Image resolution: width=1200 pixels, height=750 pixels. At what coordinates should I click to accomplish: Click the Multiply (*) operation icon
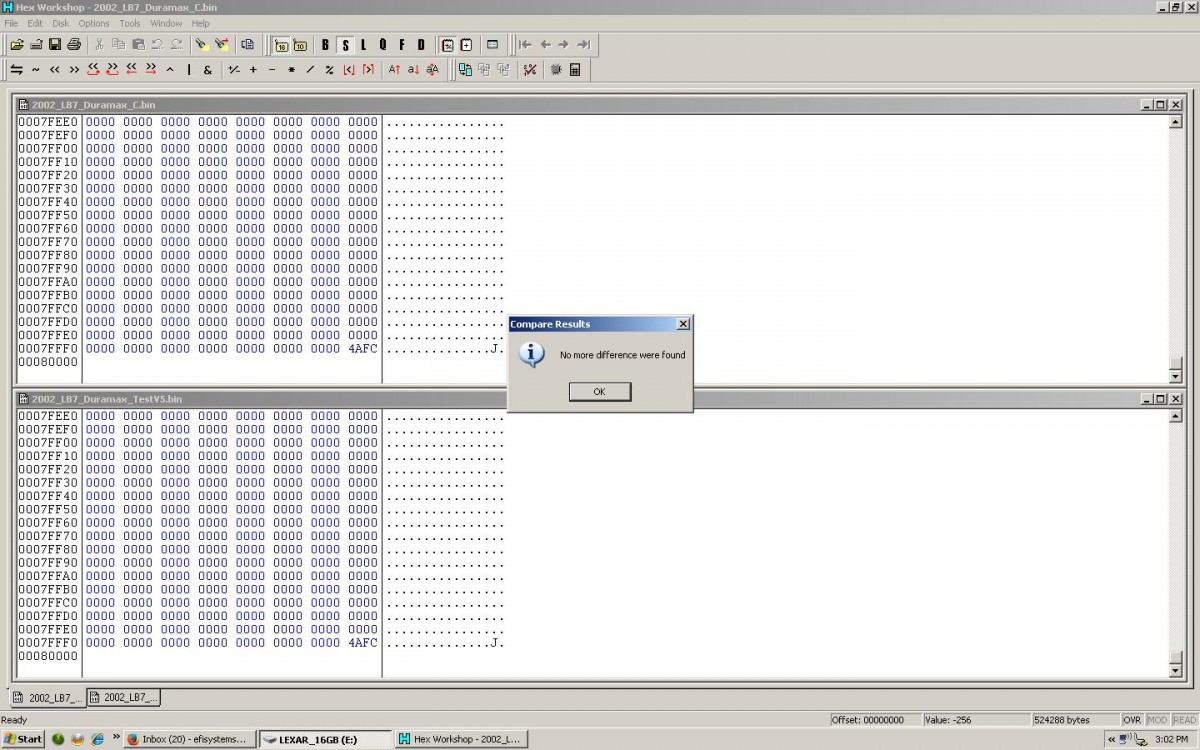[x=291, y=70]
